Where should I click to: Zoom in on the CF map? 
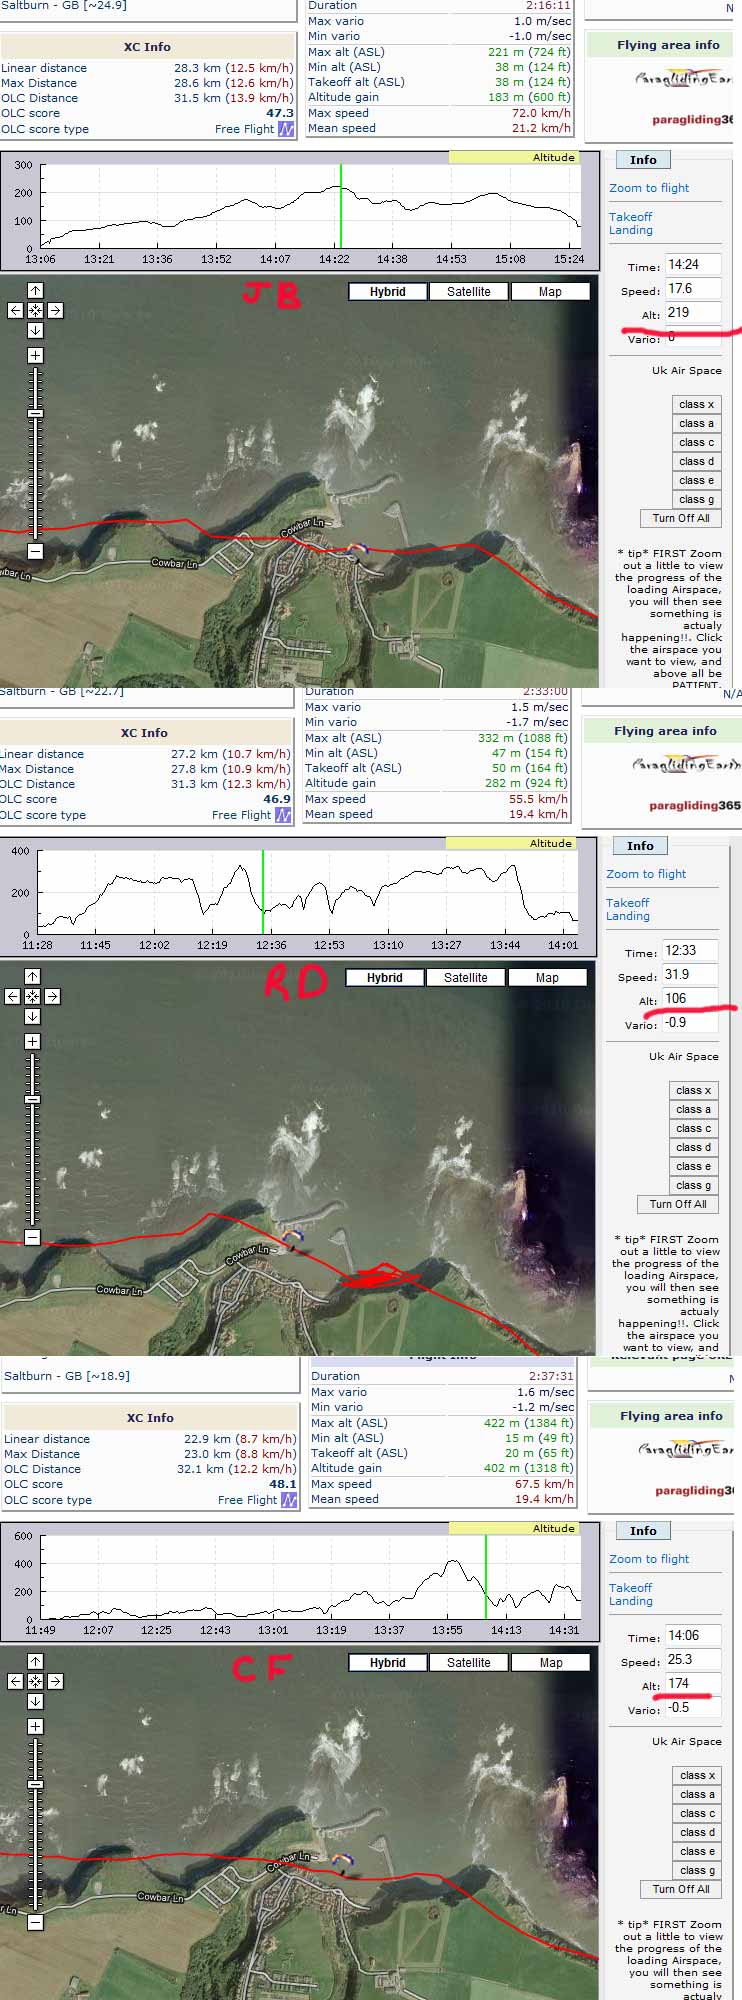click(x=35, y=1727)
